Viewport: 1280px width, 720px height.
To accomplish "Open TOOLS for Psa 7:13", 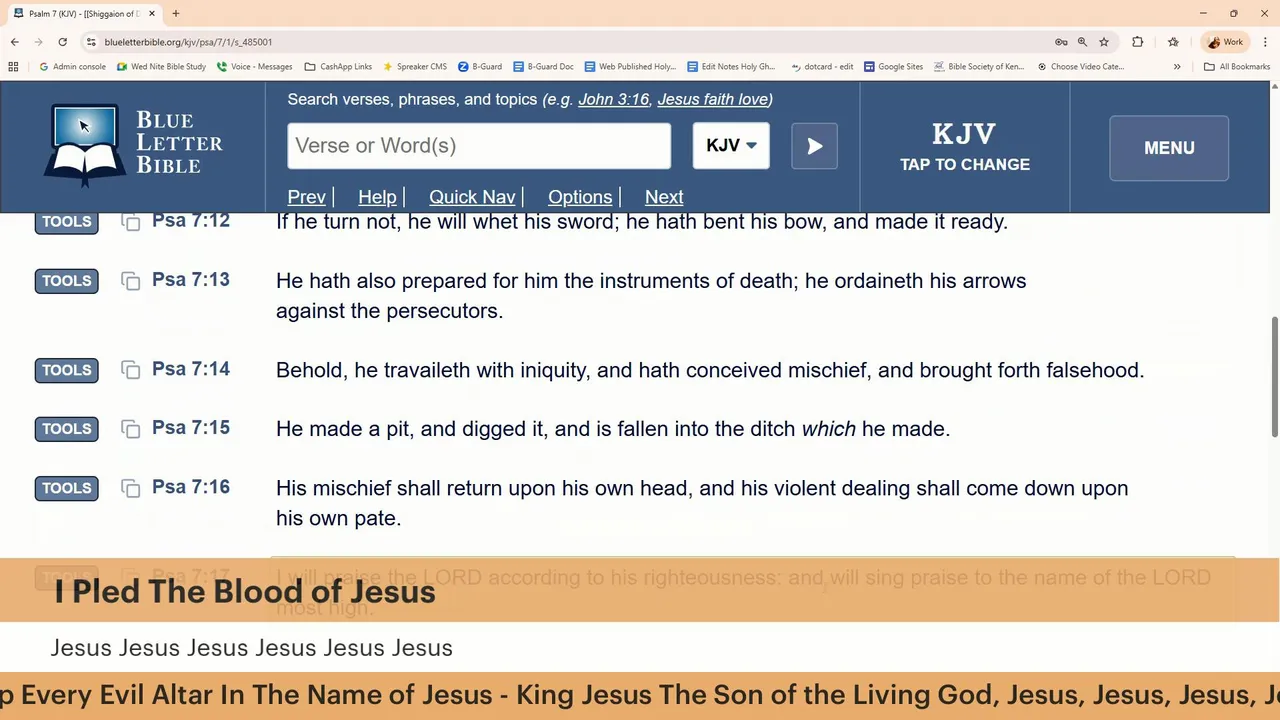I will 67,281.
